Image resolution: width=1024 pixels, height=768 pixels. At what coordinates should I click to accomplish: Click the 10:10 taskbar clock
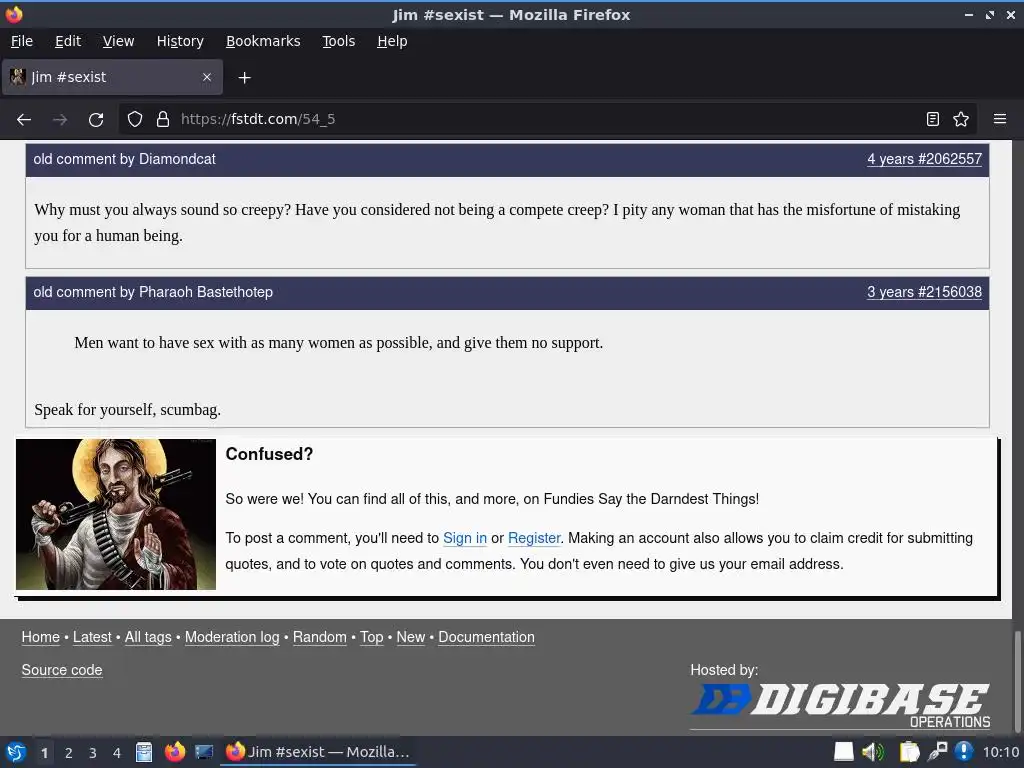[x=1000, y=752]
